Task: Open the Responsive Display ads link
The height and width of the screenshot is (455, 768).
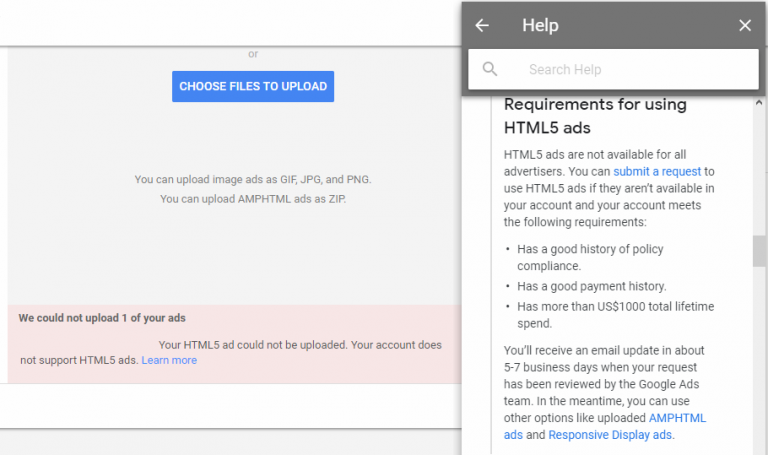Action: [610, 435]
